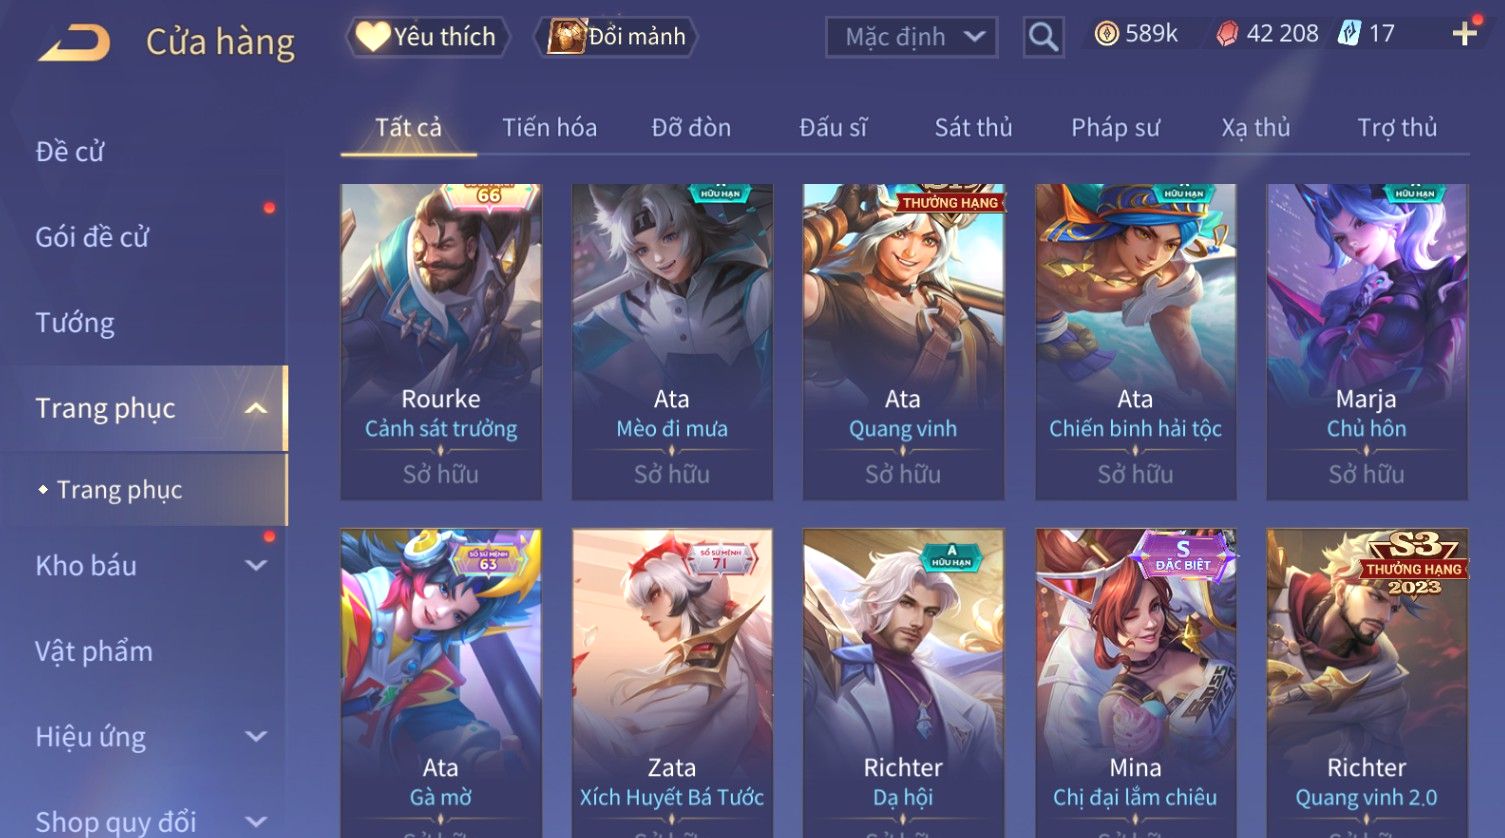The image size is (1505, 838).
Task: Click the red gem 42 208 icon
Action: [x=1227, y=34]
